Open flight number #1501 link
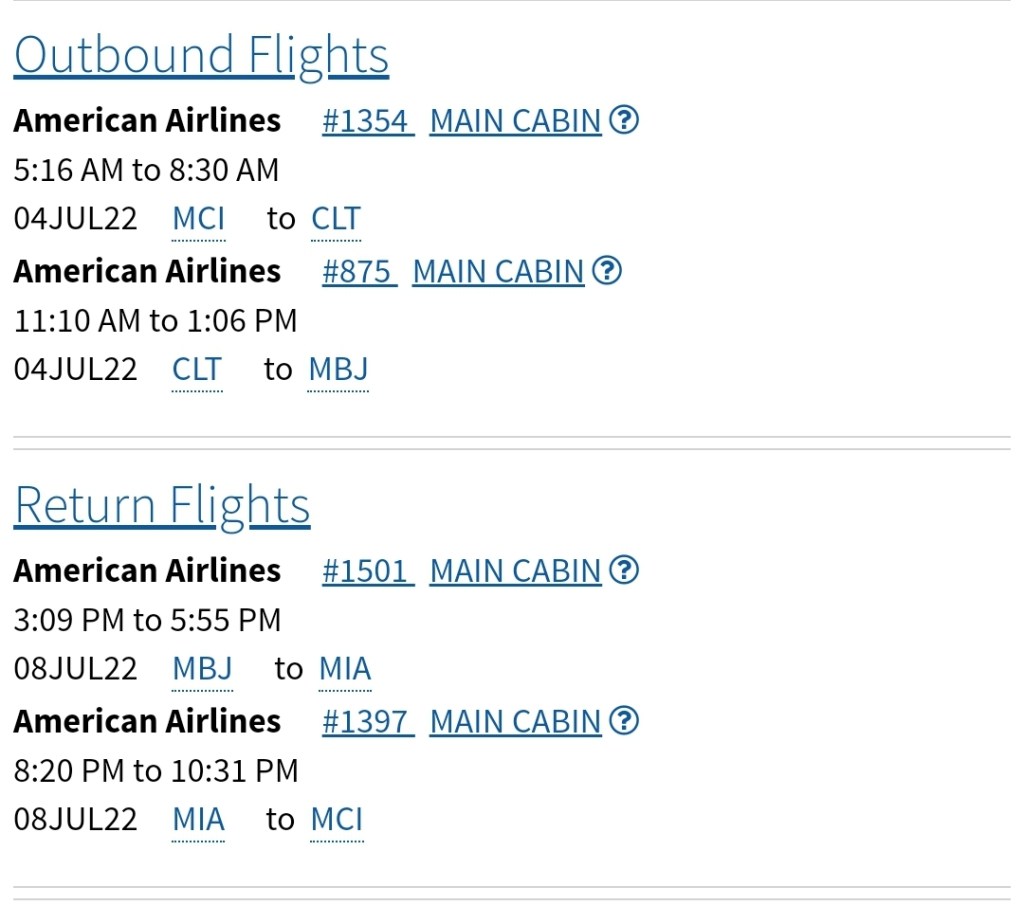The height and width of the screenshot is (905, 1024). 366,571
